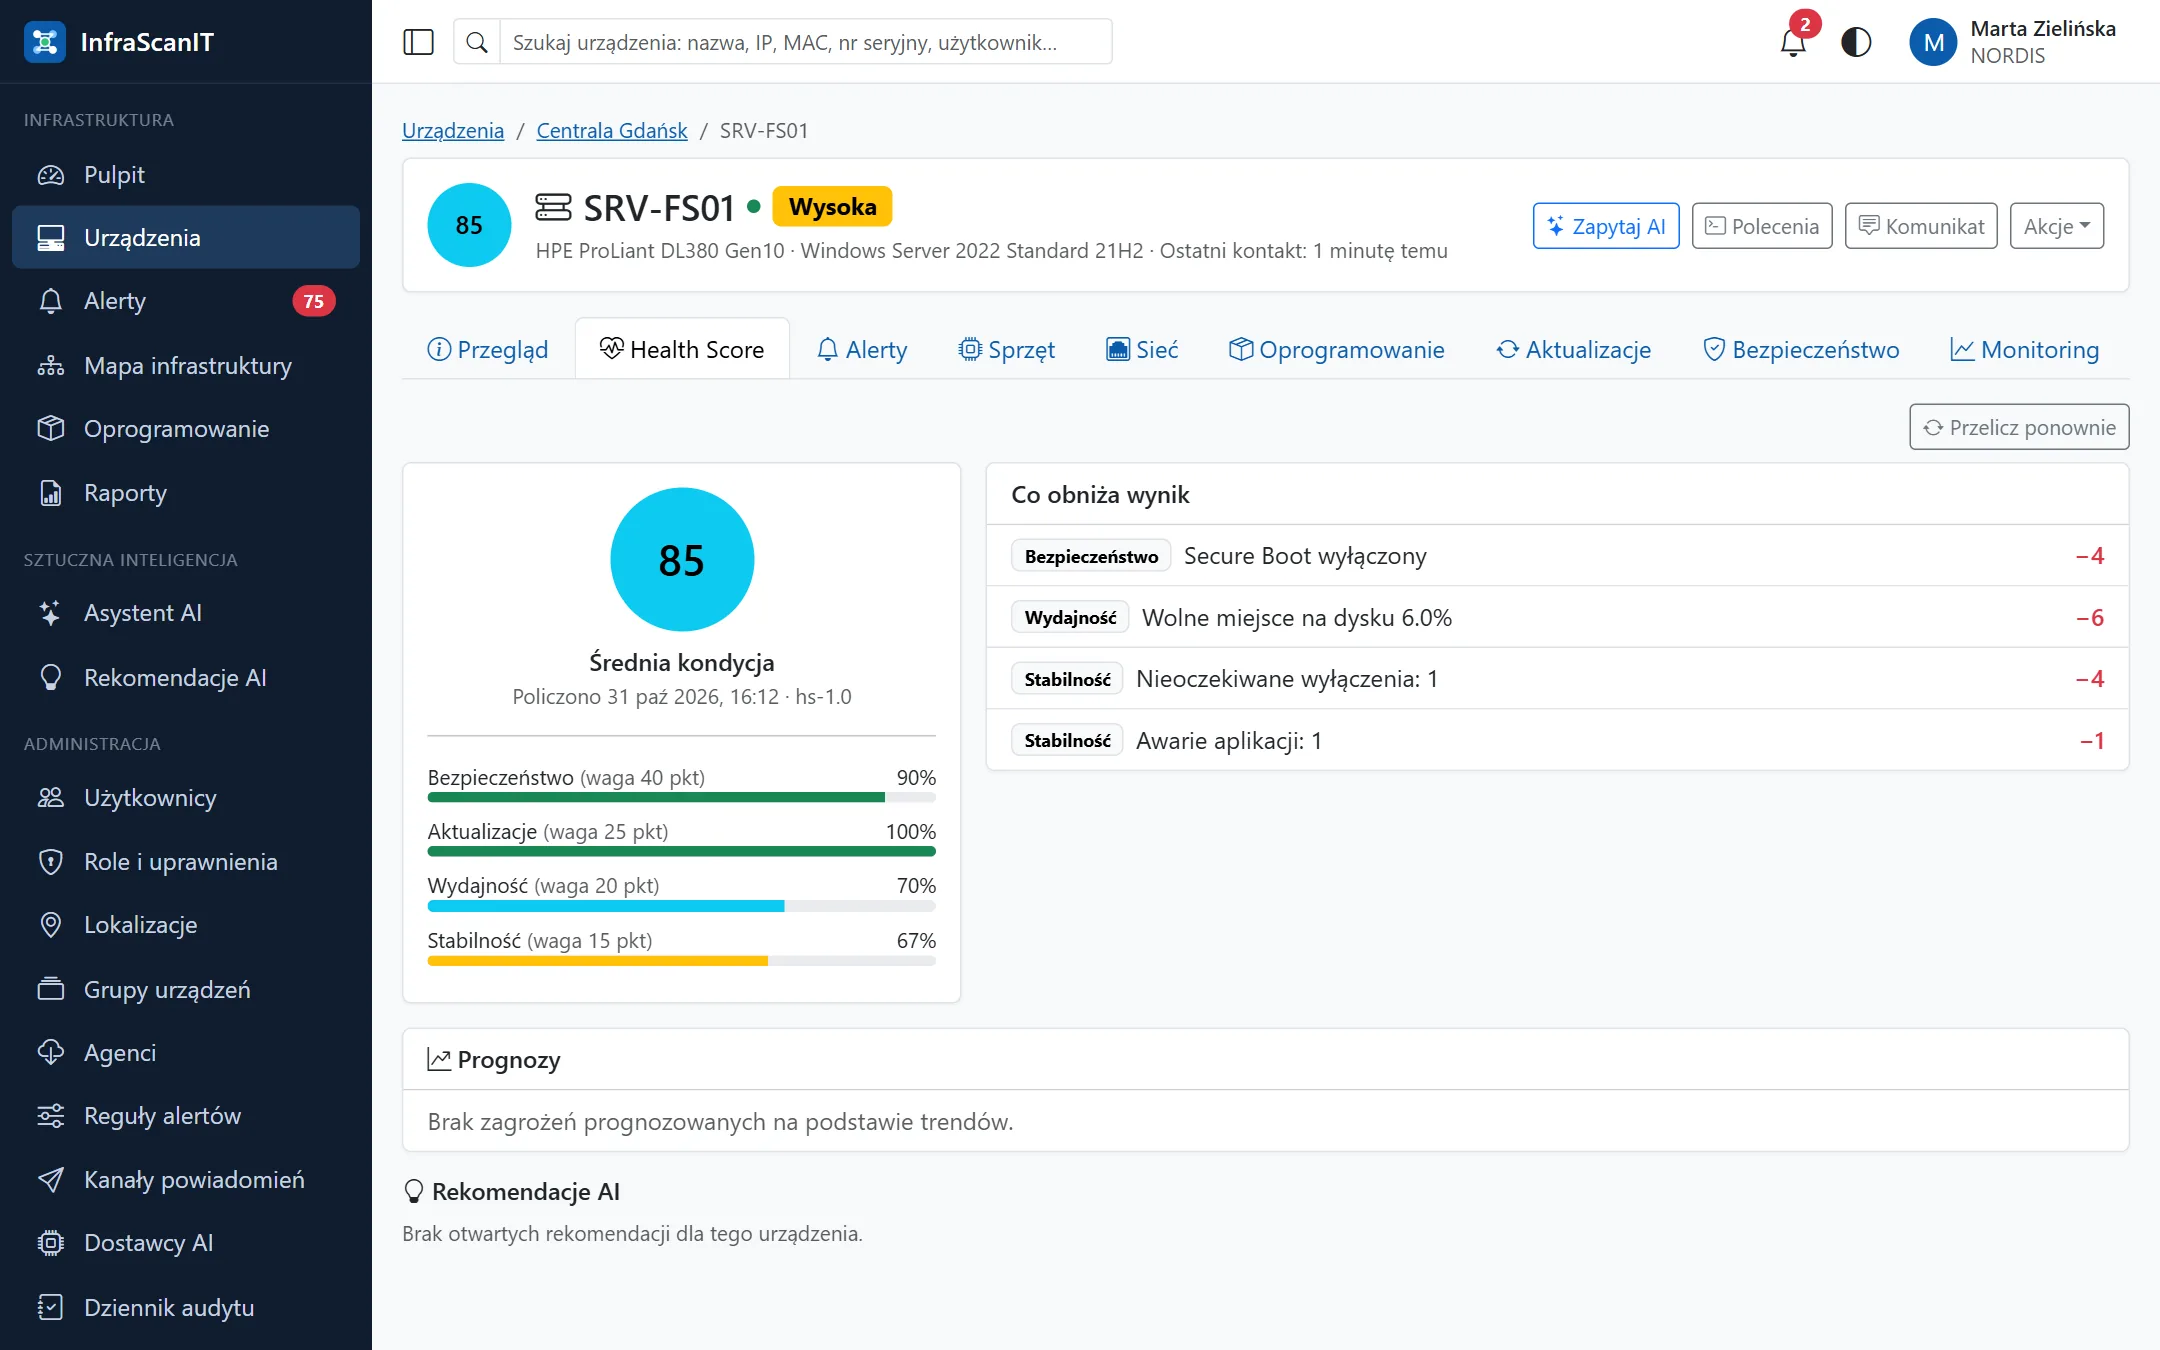Open Role i uprawnienia

click(x=186, y=862)
